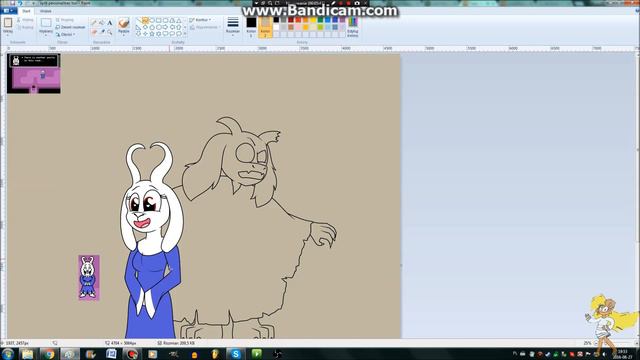Open the Select options dropdown arrow
This screenshot has width=640, height=360.
[x=46, y=36]
